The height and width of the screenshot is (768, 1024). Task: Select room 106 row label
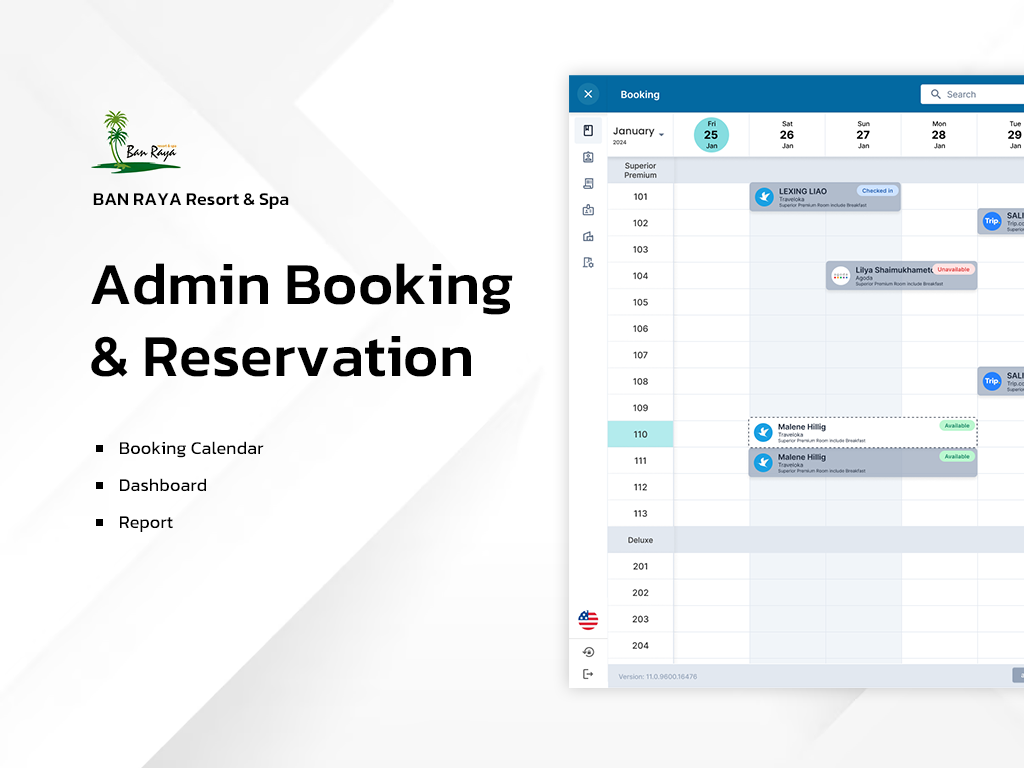(640, 328)
